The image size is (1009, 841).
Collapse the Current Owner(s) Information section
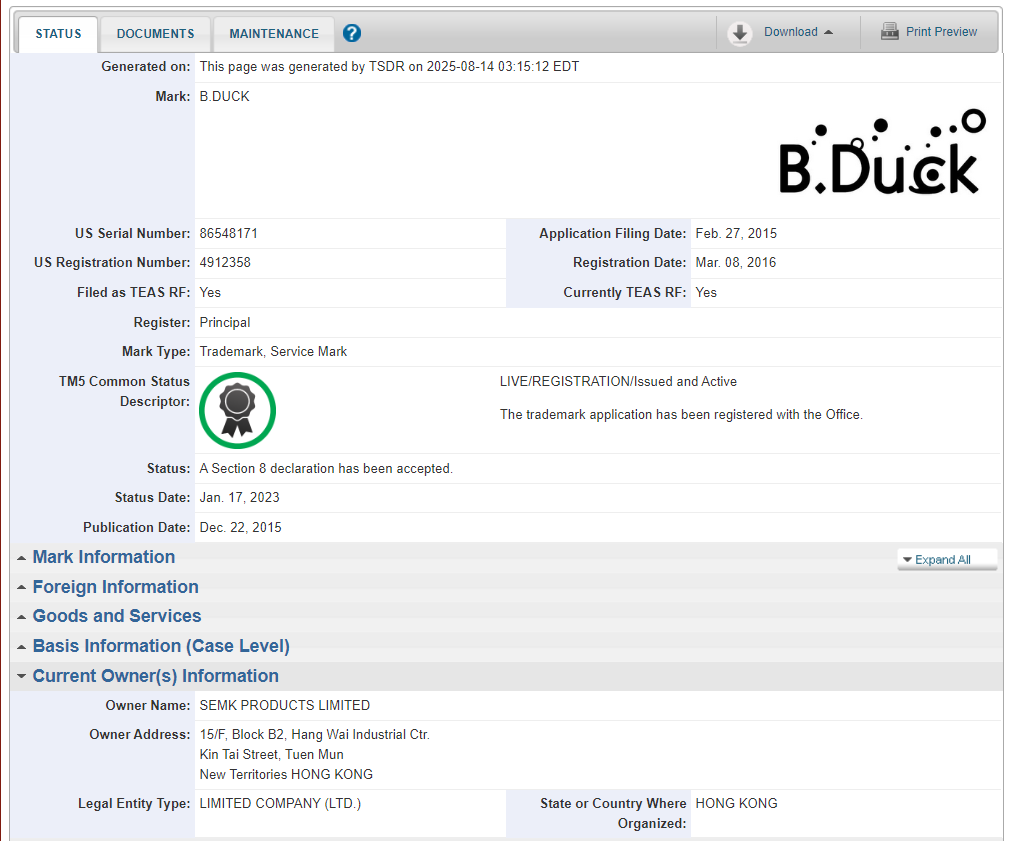pos(155,676)
